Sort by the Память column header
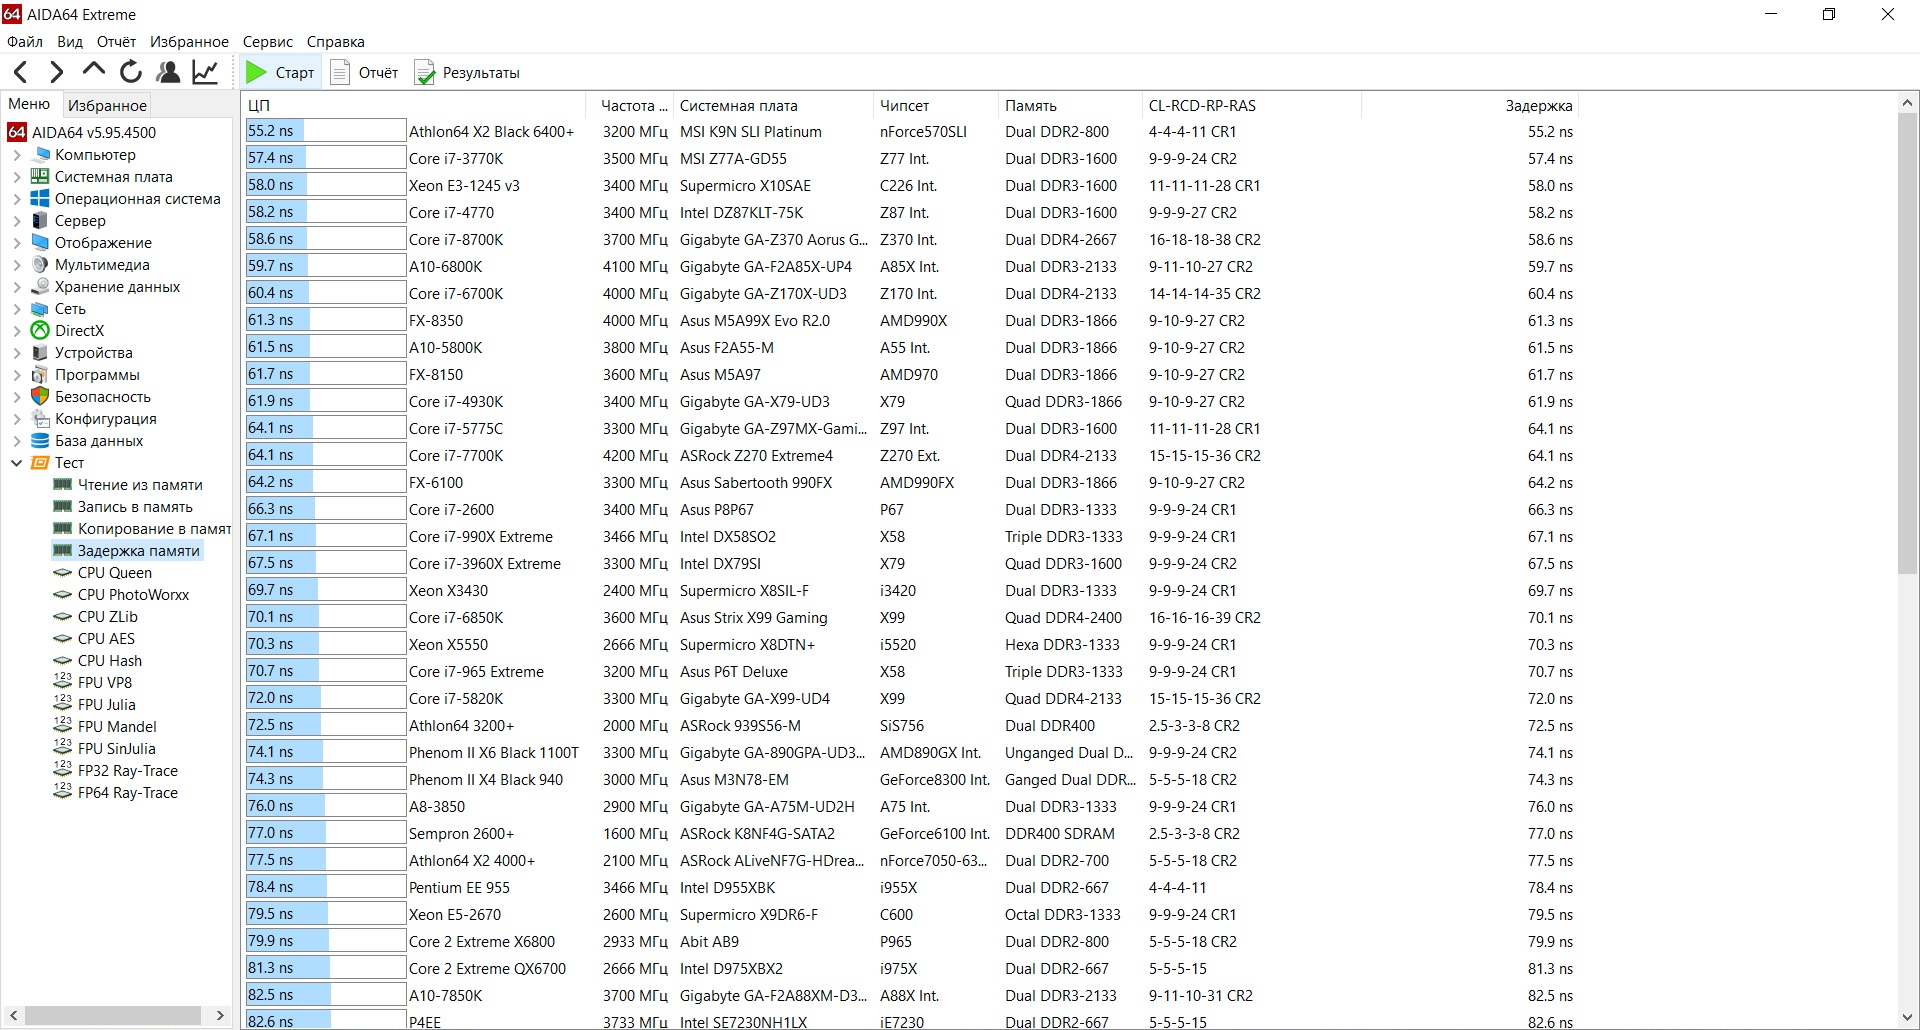 [1070, 105]
